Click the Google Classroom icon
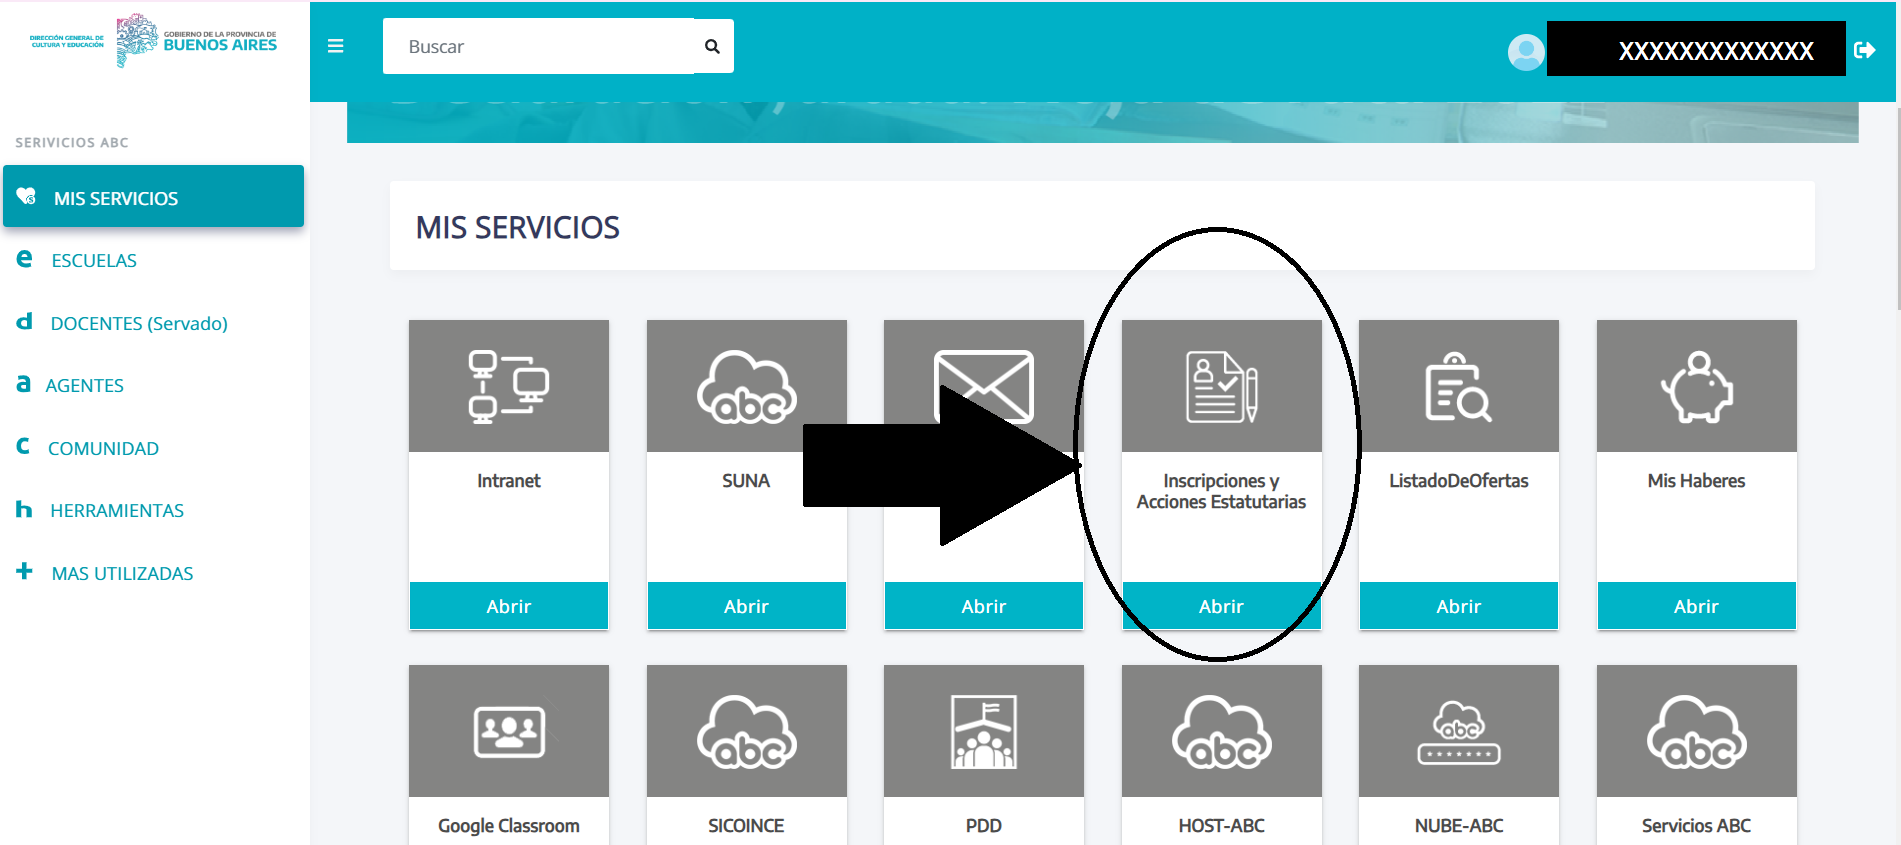Image resolution: width=1901 pixels, height=845 pixels. coord(508,731)
